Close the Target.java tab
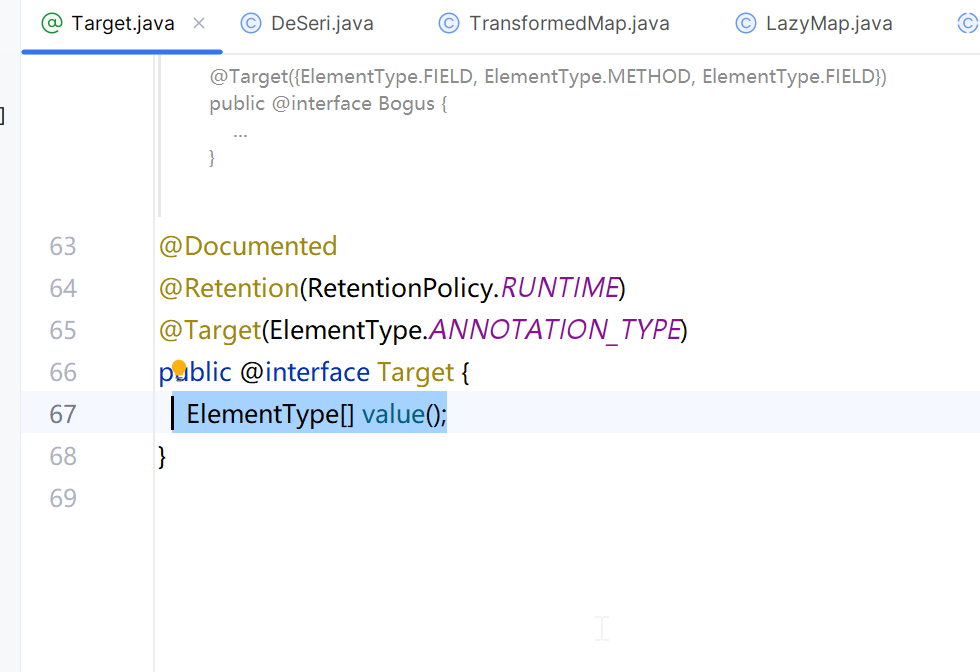Viewport: 980px width, 672px height. (x=199, y=24)
